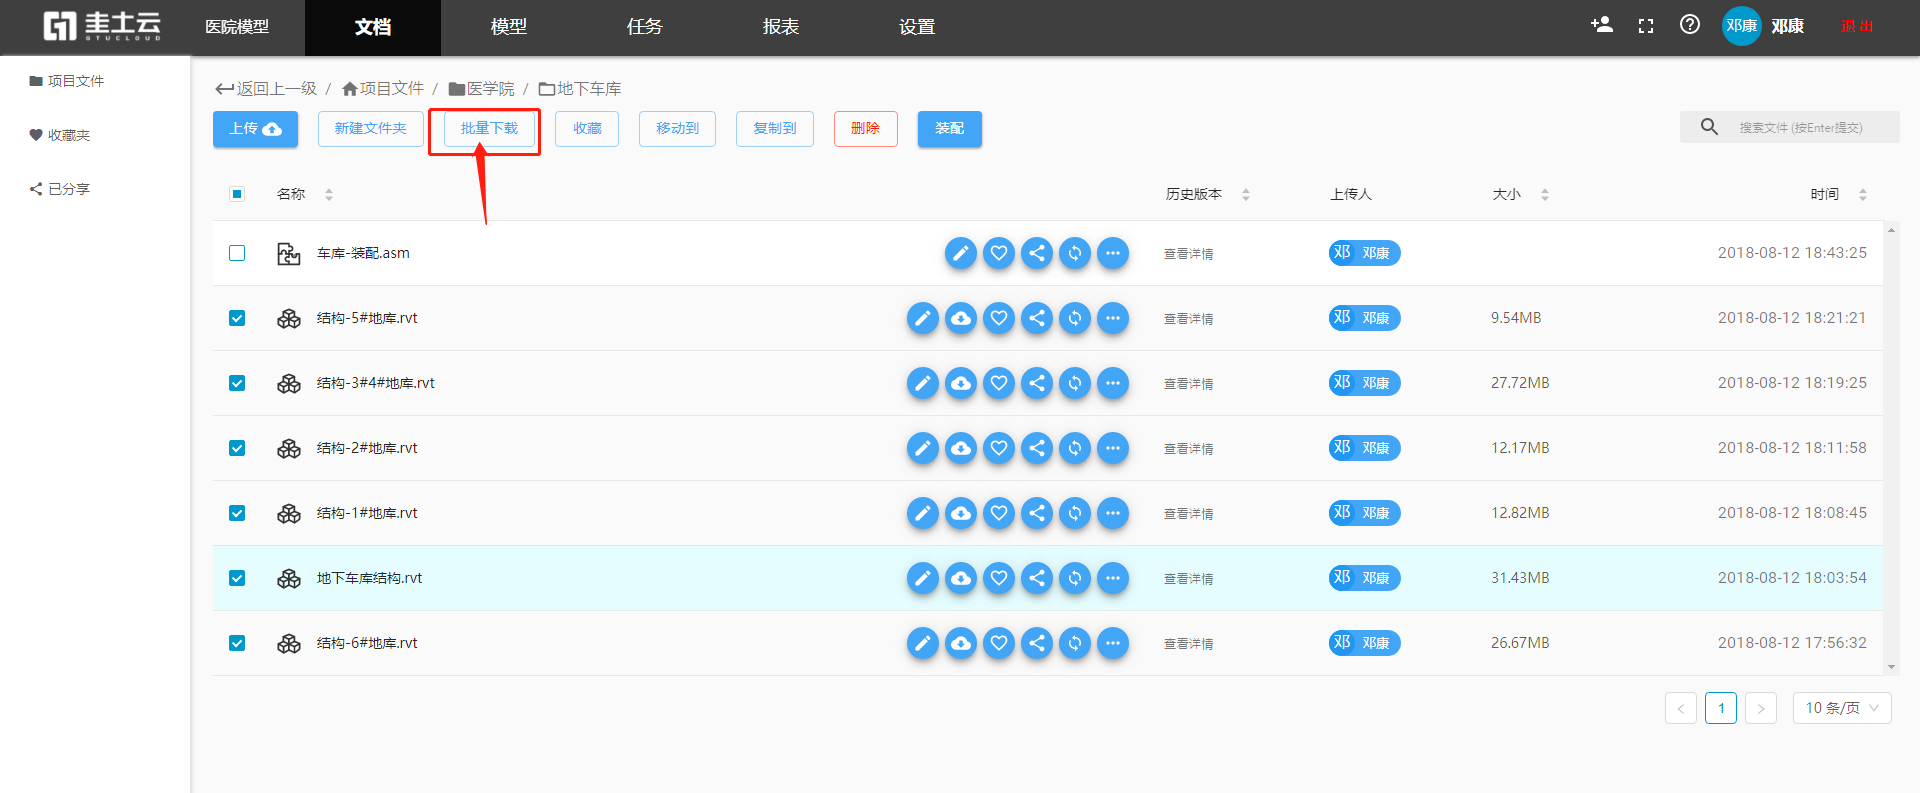Uncheck the box for 地下车库结构.rvt
The image size is (1920, 793).
click(x=237, y=578)
